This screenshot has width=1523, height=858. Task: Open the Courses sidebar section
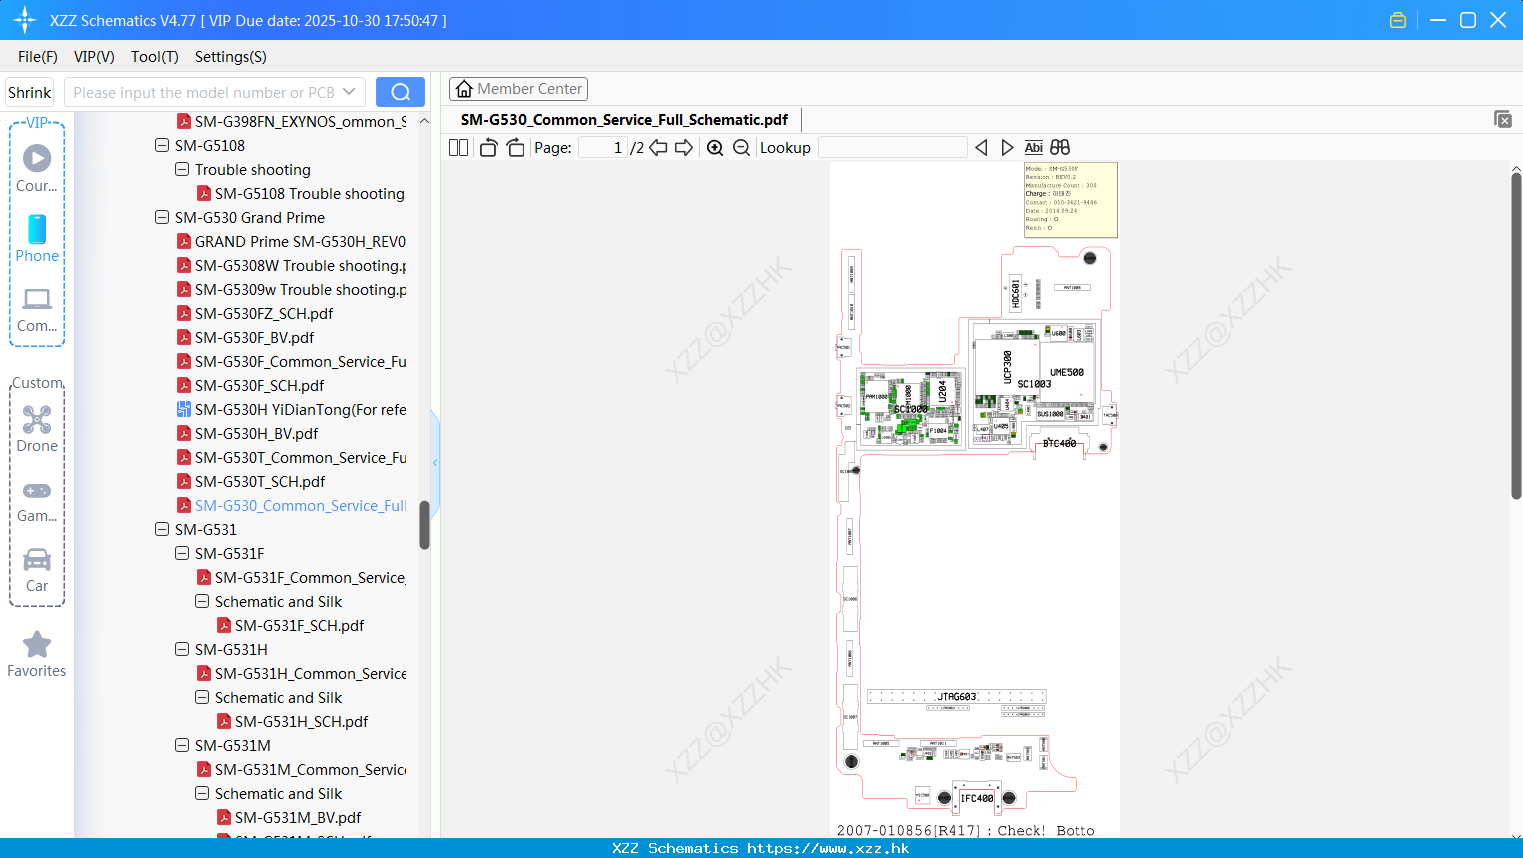37,168
